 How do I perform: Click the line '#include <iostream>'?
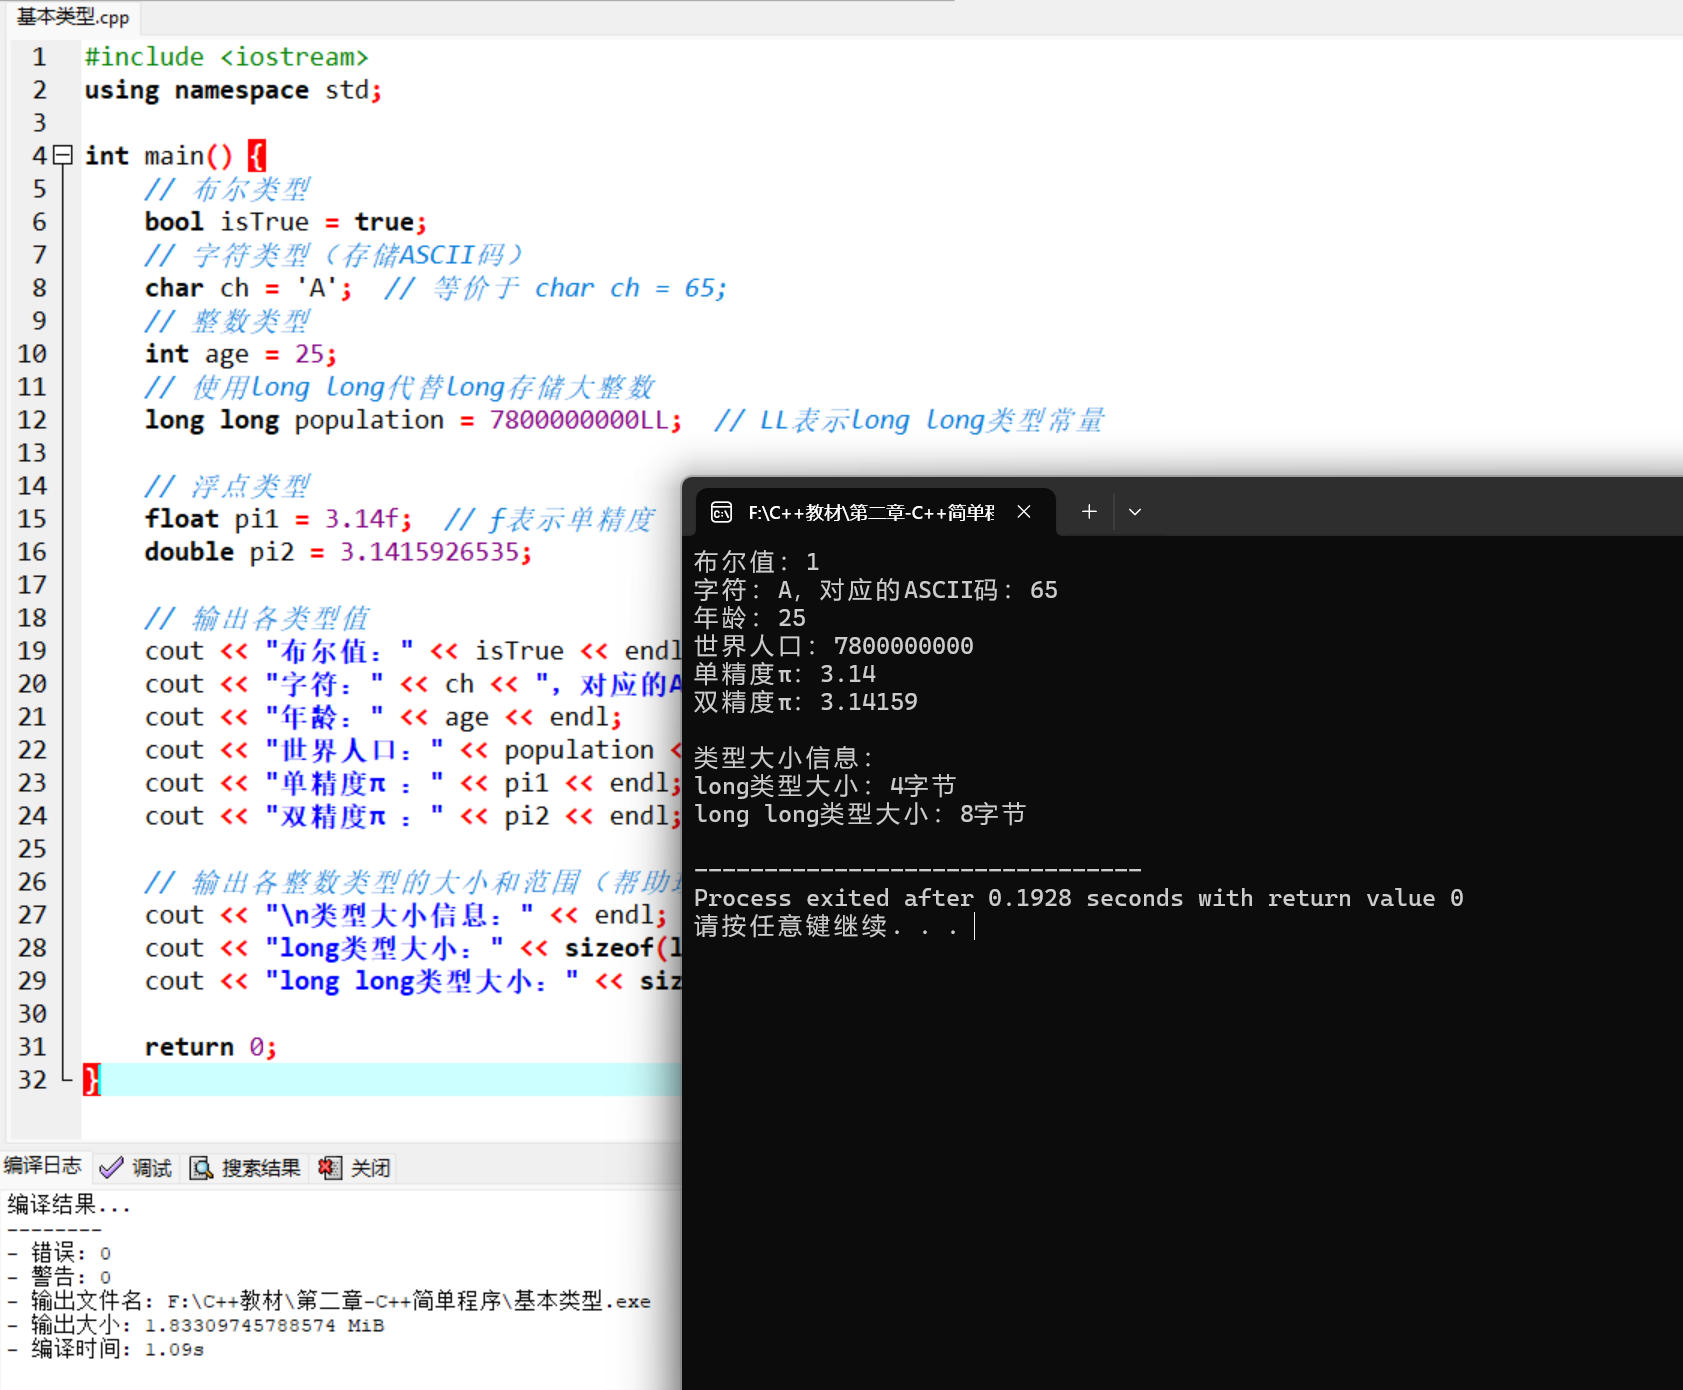[227, 57]
